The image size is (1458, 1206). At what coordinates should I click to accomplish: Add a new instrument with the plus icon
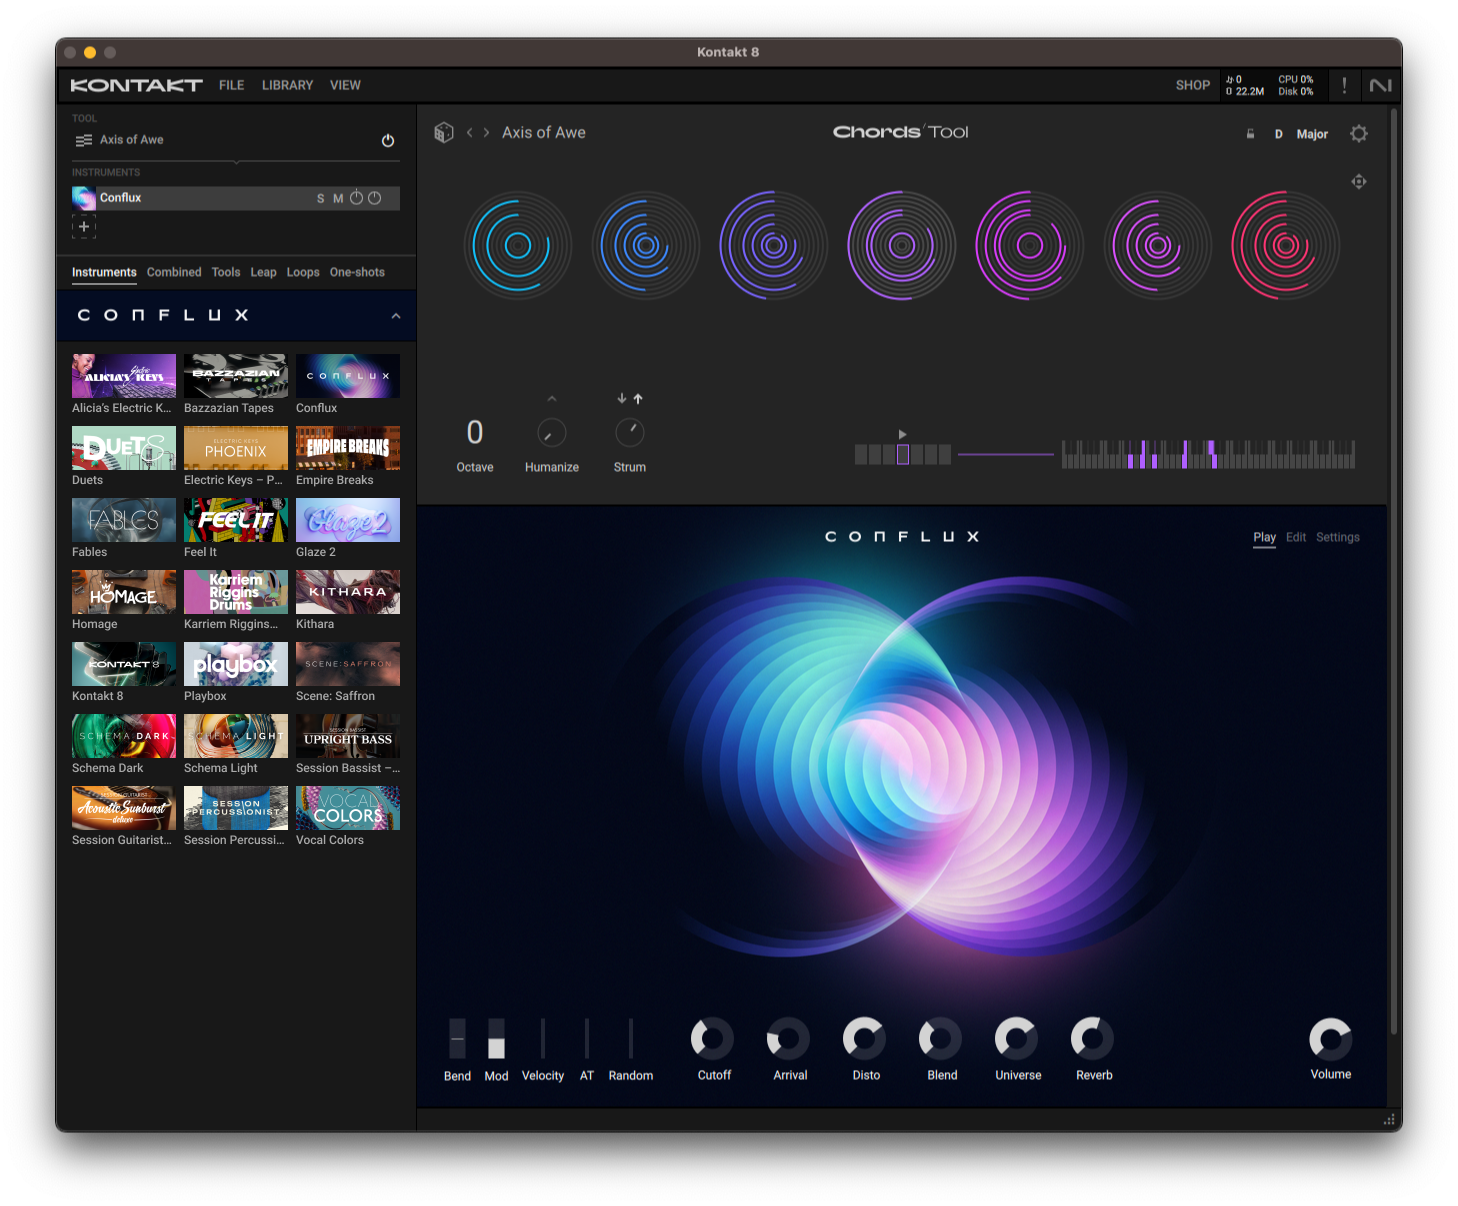[84, 226]
